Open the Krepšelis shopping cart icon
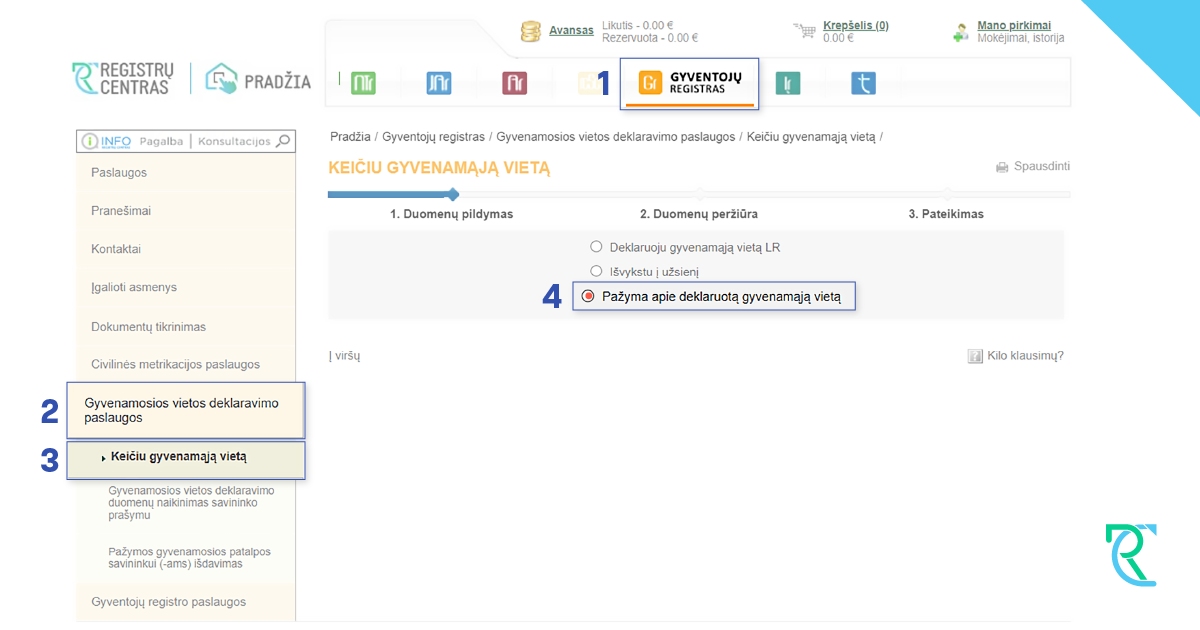 click(x=805, y=31)
